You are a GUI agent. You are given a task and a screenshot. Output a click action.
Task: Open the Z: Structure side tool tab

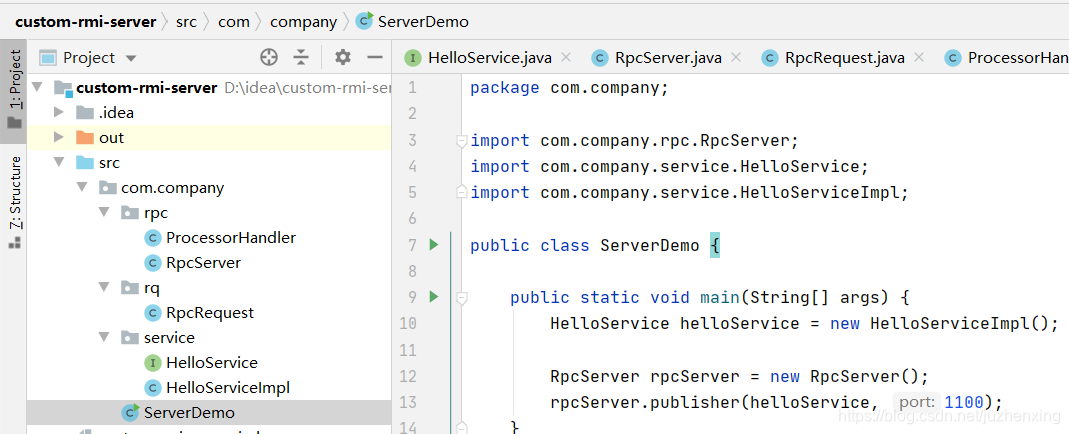pos(14,202)
